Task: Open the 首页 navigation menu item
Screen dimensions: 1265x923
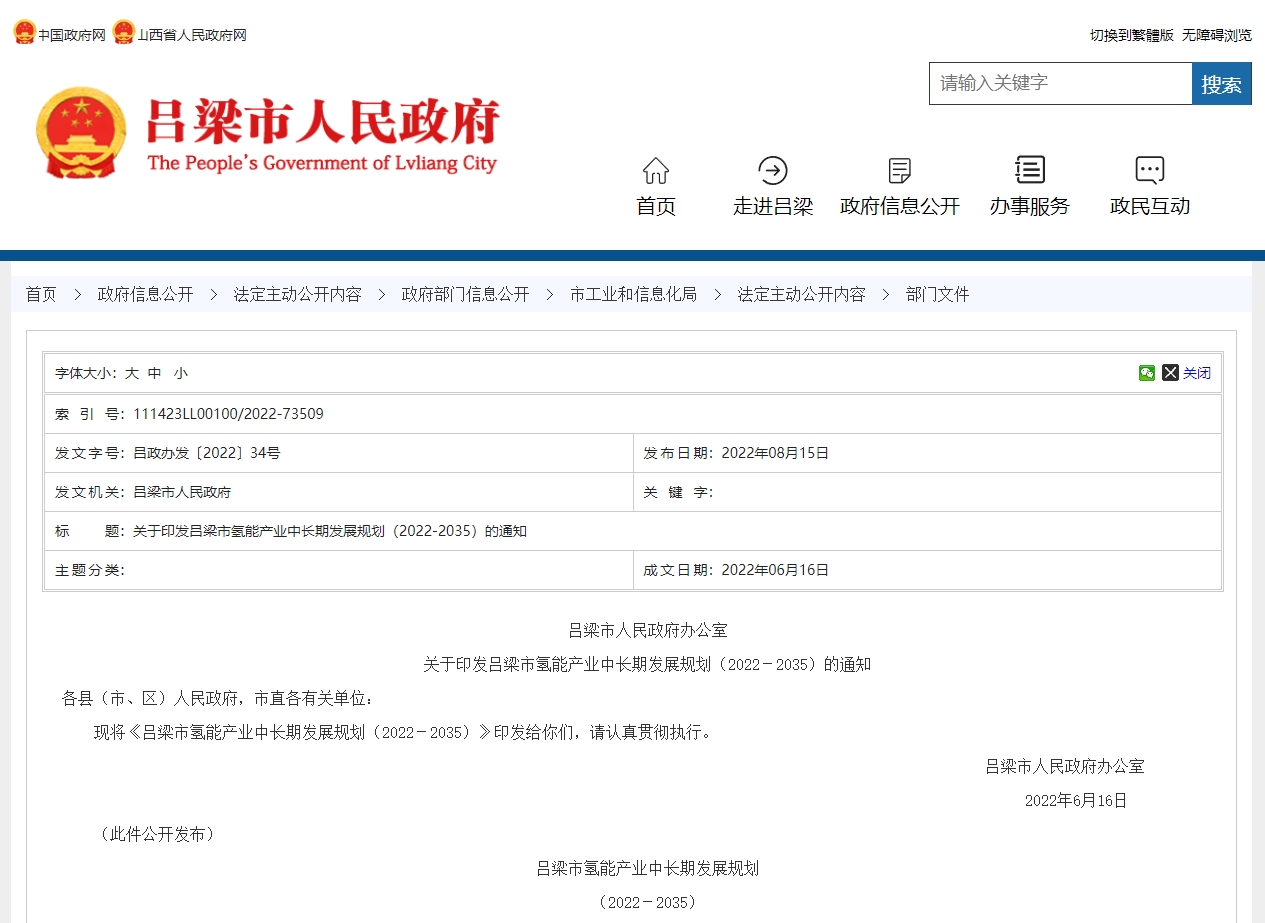Action: click(656, 206)
